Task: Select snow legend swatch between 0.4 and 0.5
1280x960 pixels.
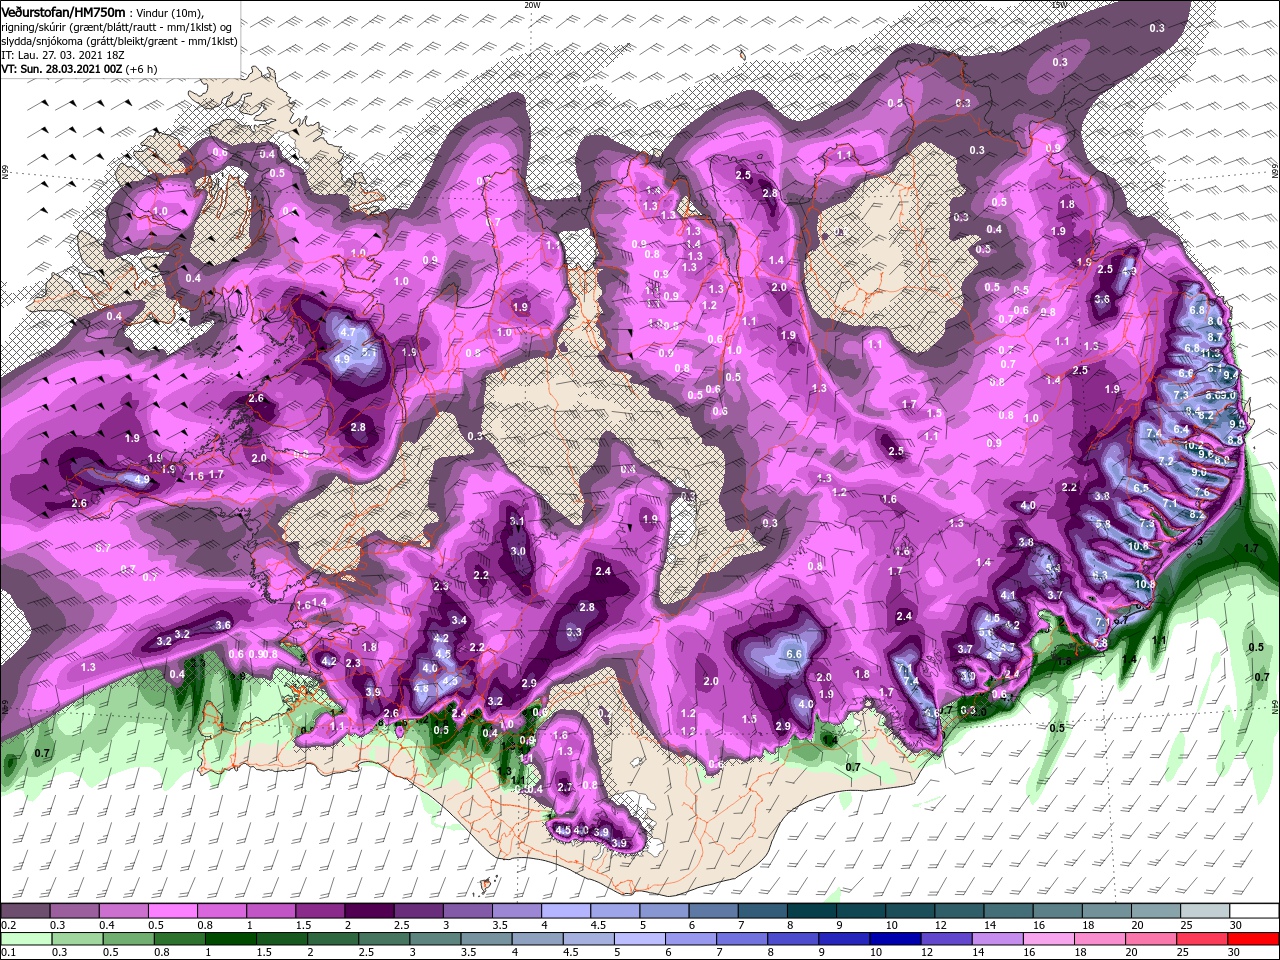Action: [x=123, y=912]
